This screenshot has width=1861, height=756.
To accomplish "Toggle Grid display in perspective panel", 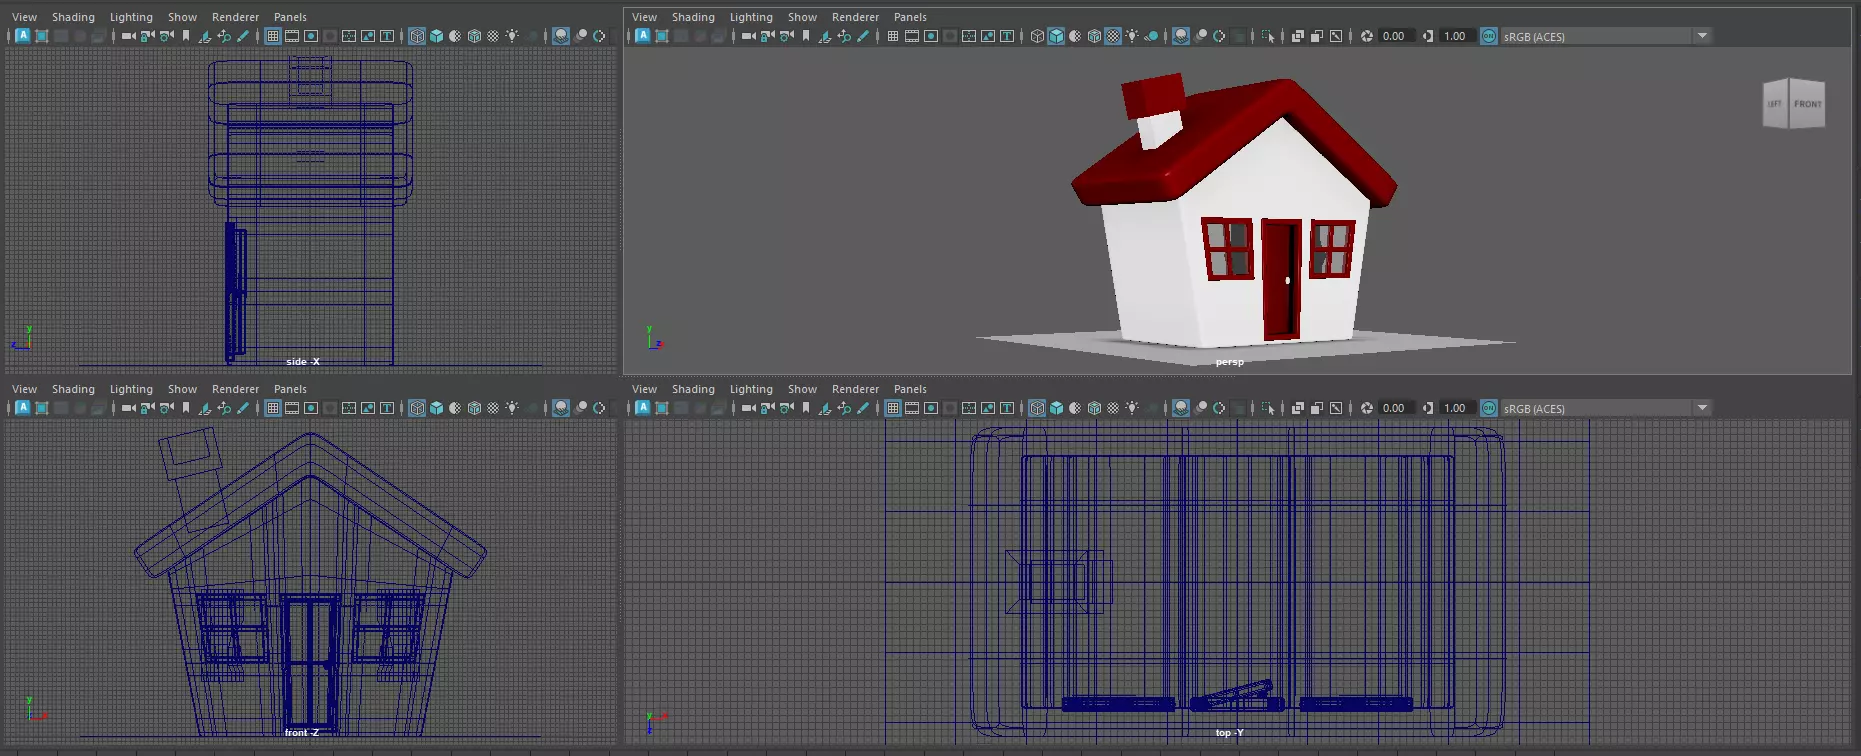I will pos(893,36).
